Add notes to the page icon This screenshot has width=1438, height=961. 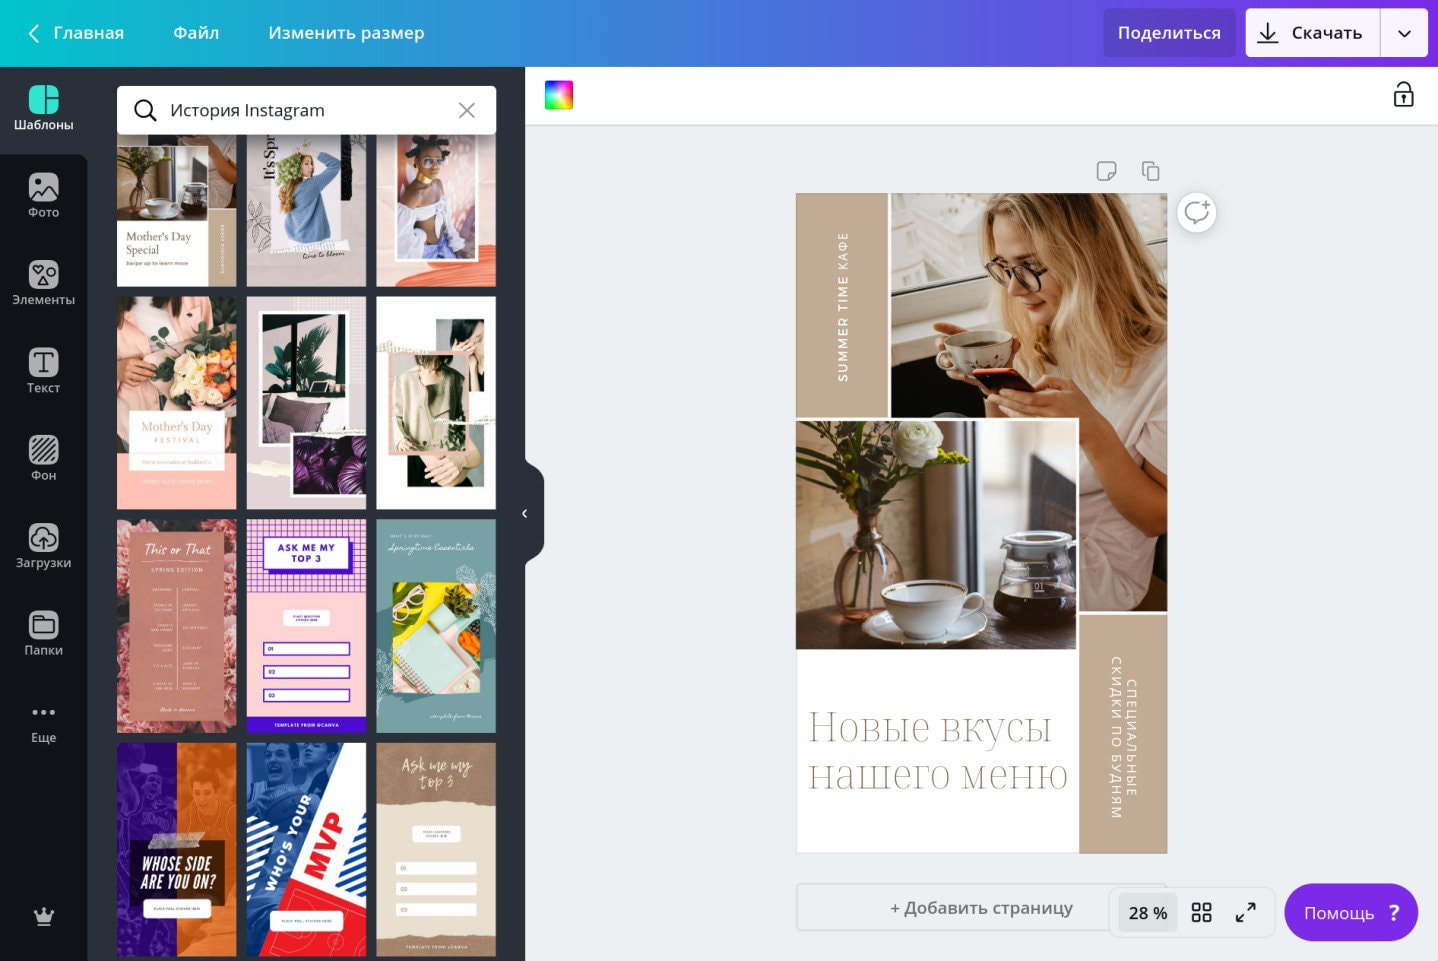[x=1106, y=171]
